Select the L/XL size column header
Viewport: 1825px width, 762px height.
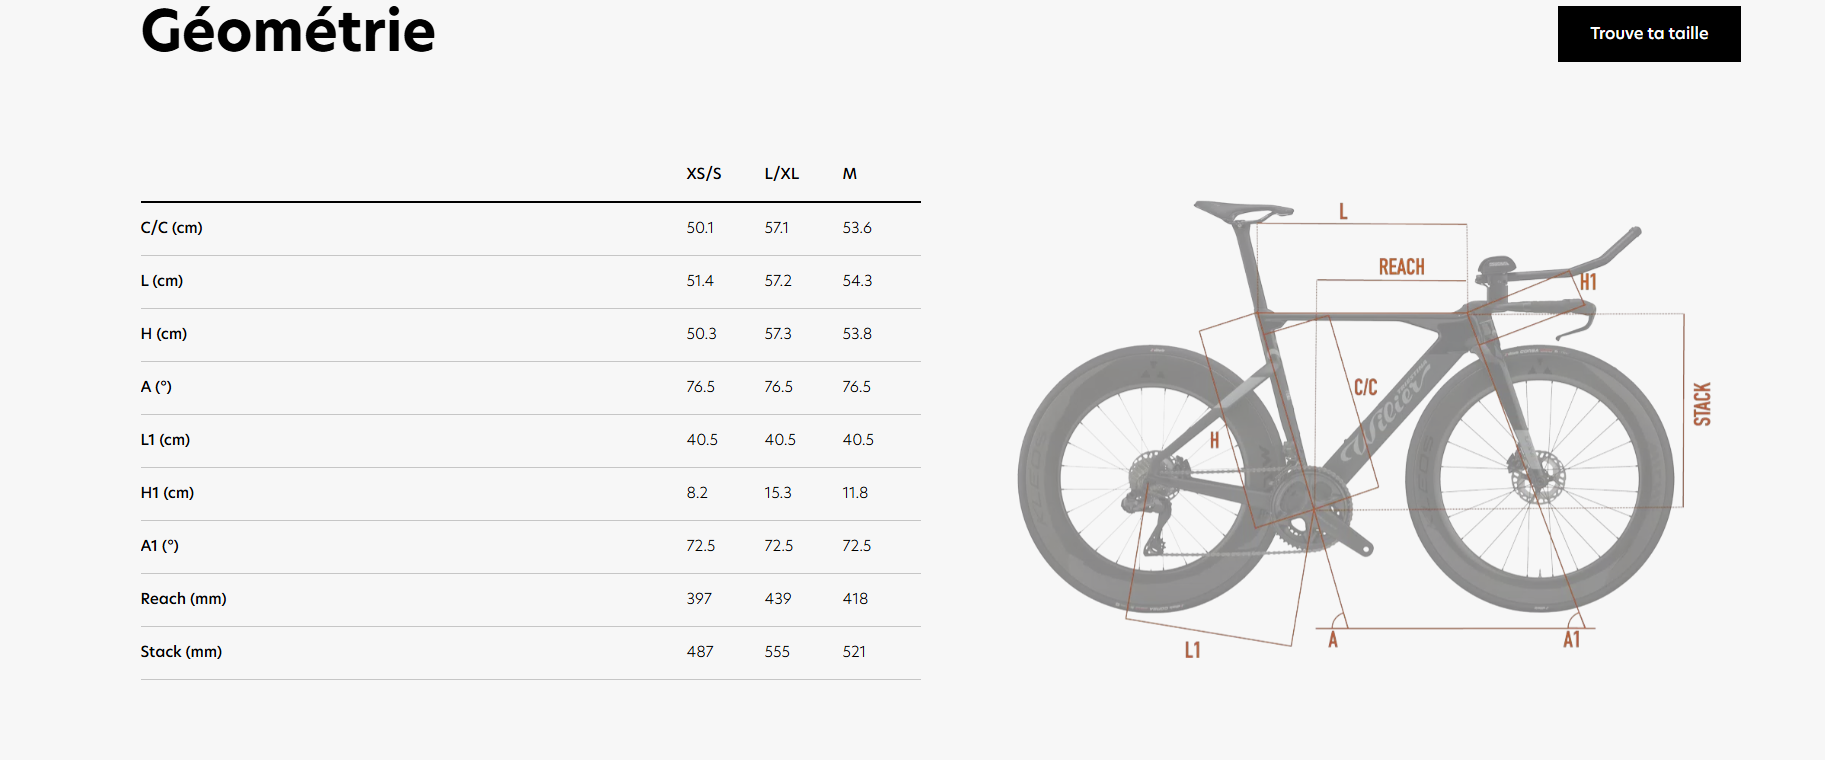pyautogui.click(x=781, y=174)
